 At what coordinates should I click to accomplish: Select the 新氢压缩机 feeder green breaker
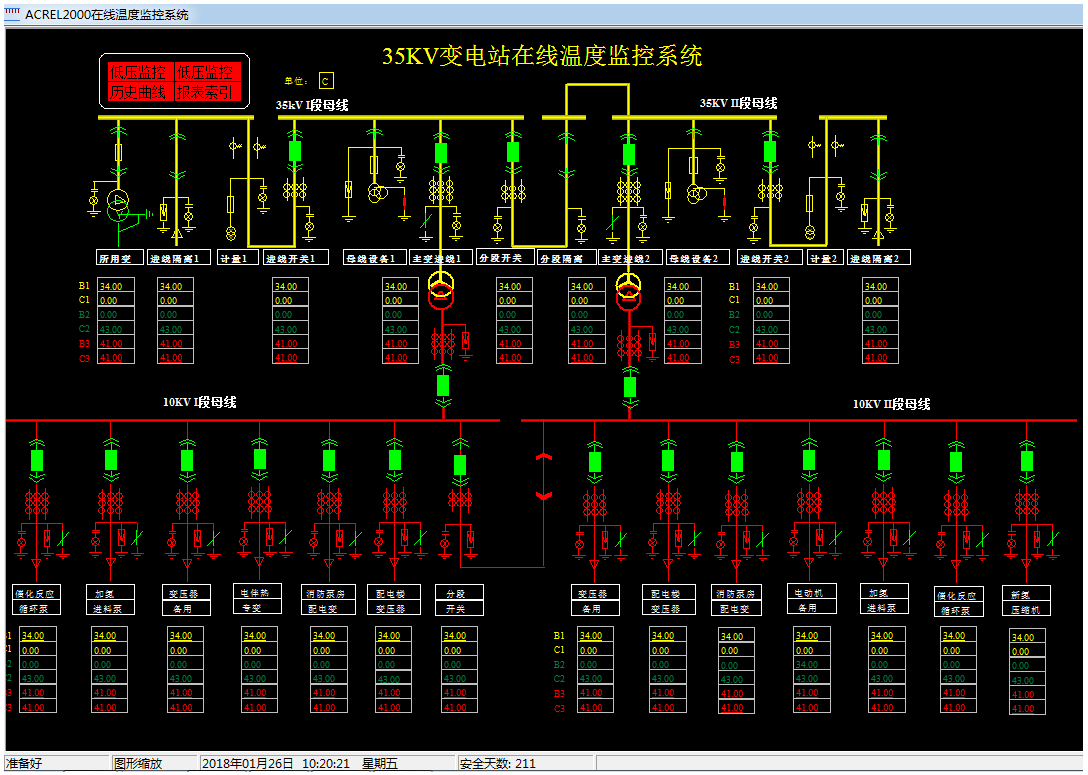click(1027, 461)
